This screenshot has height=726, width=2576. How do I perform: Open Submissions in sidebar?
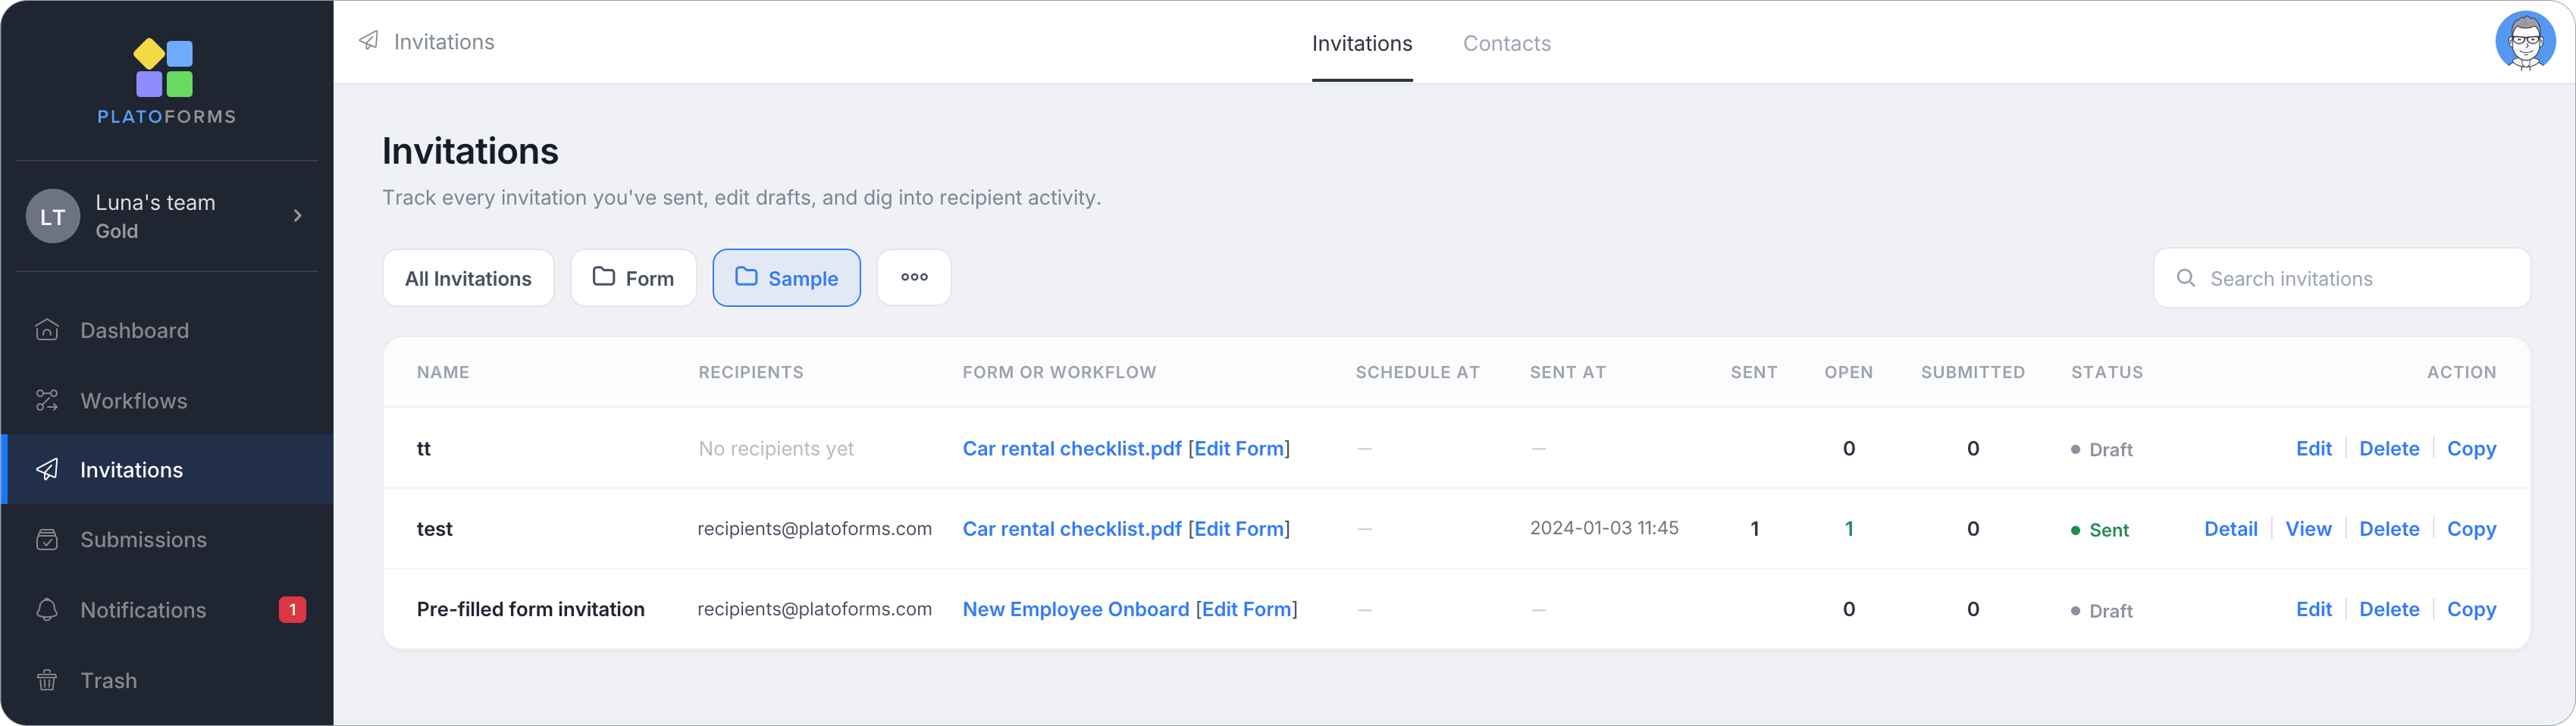pos(168,539)
